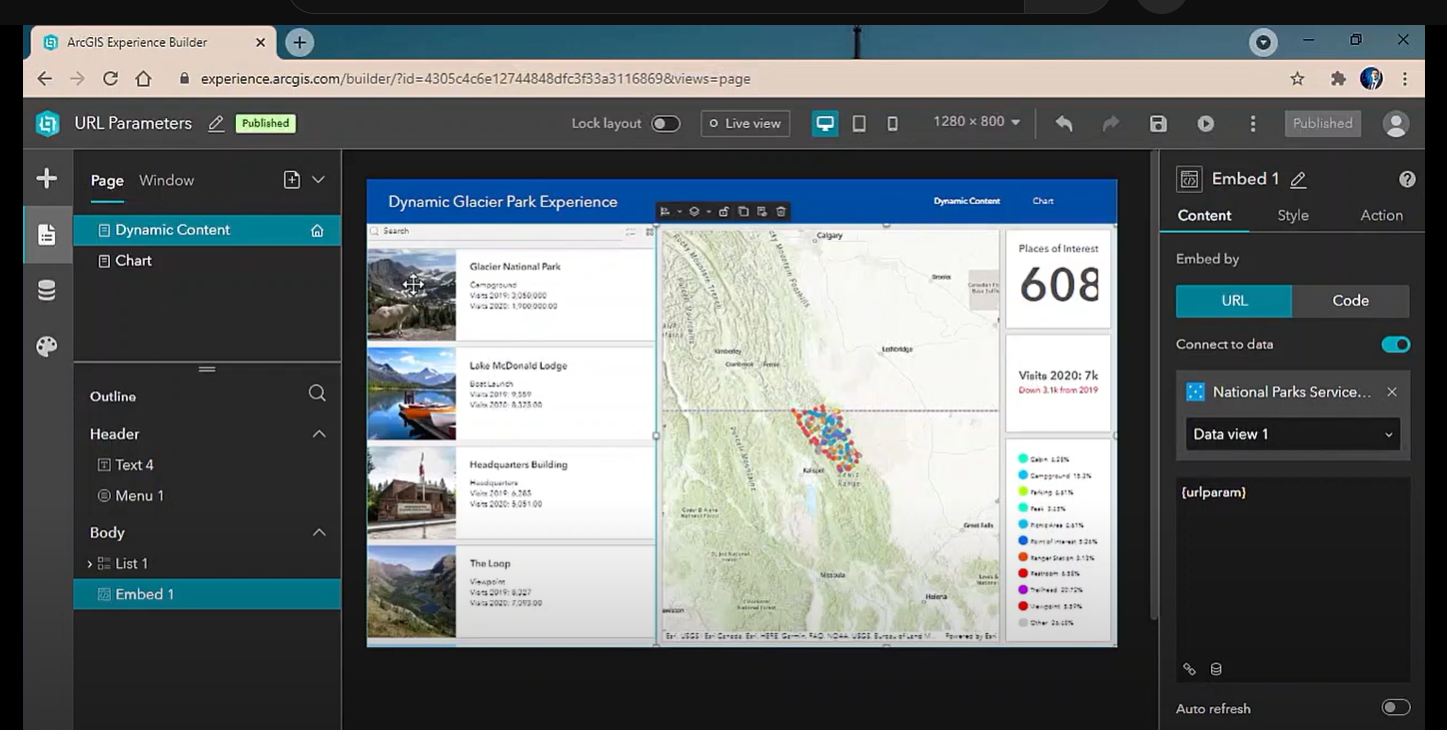Duplicate the selected widget on canvas
The width and height of the screenshot is (1447, 730).
click(x=743, y=211)
